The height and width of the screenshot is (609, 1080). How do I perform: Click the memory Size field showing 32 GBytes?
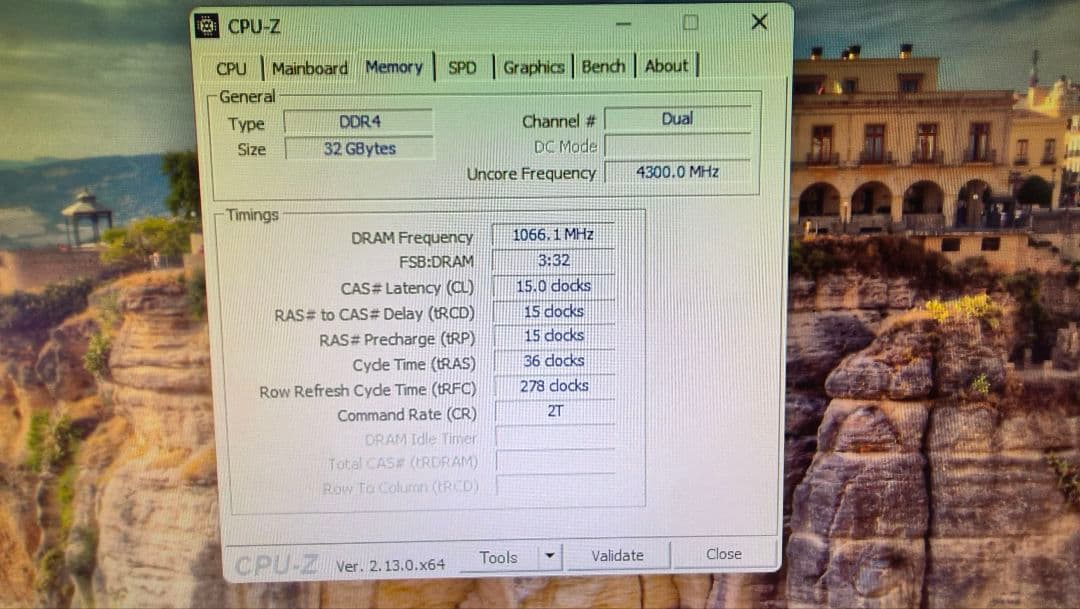(362, 148)
